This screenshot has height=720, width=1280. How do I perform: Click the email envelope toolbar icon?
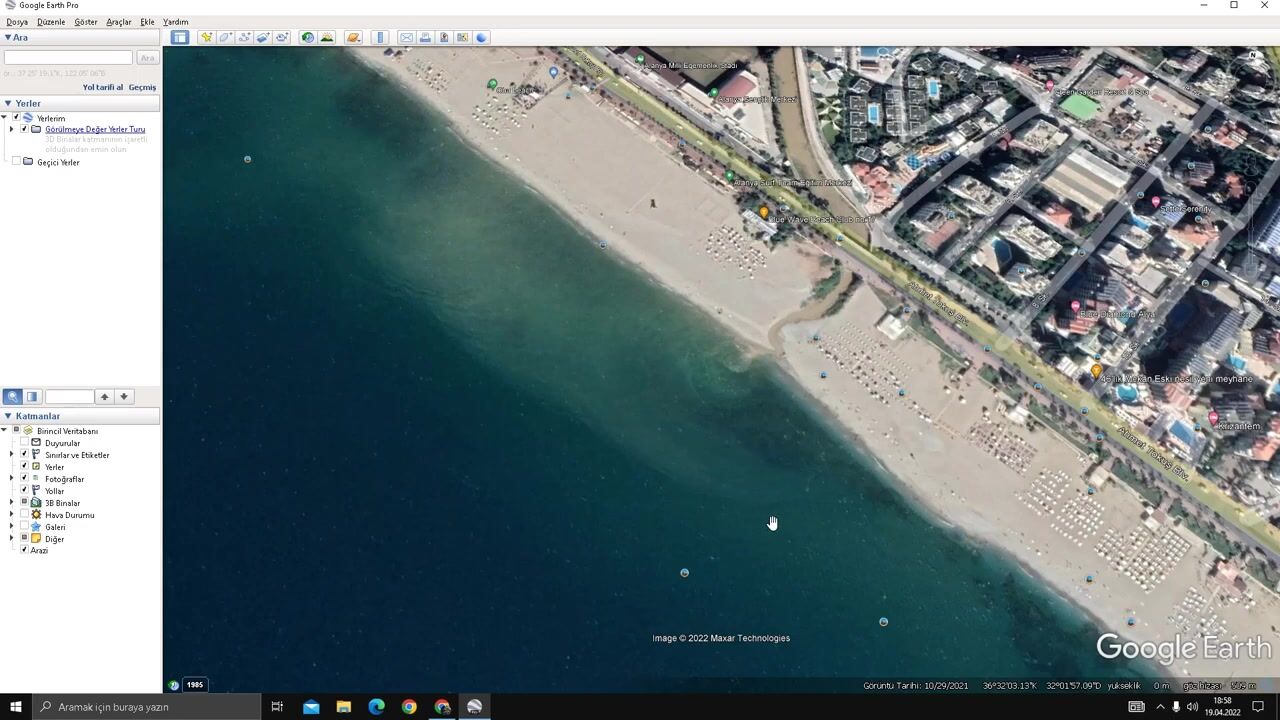pos(406,37)
